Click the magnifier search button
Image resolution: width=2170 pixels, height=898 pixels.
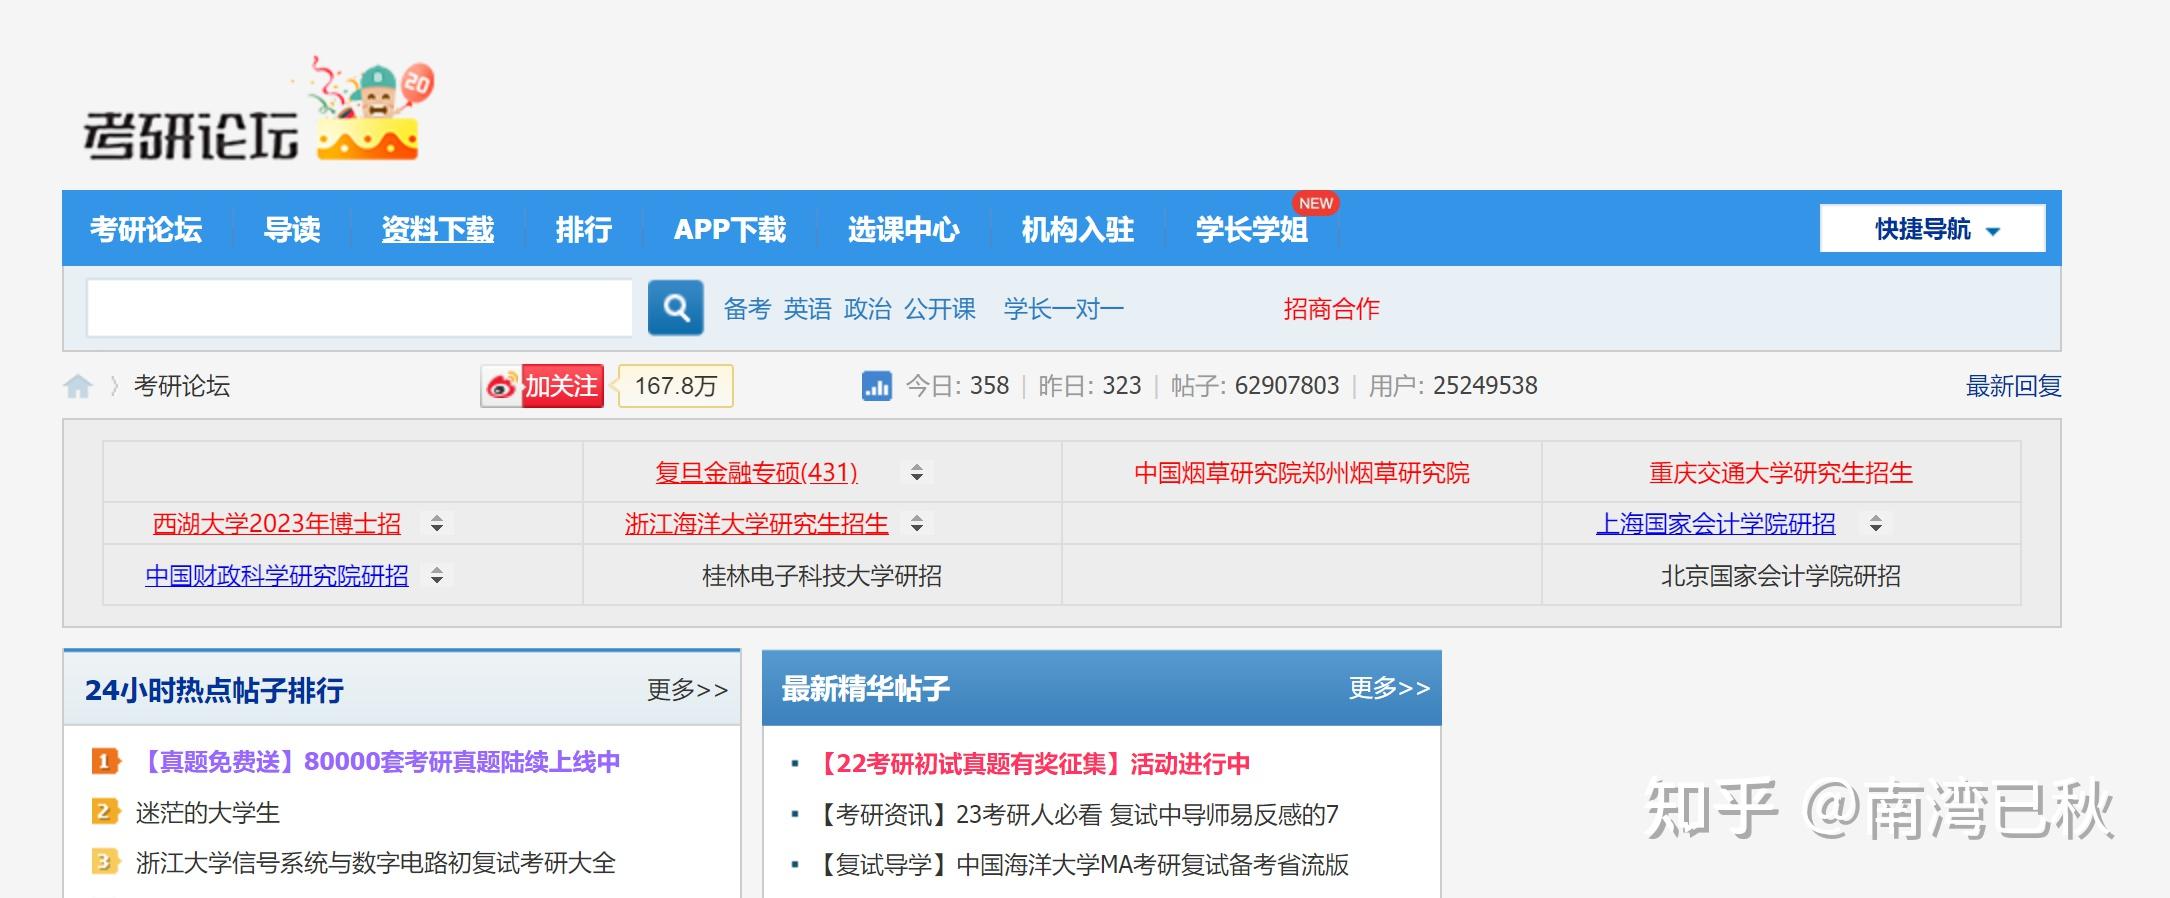676,308
